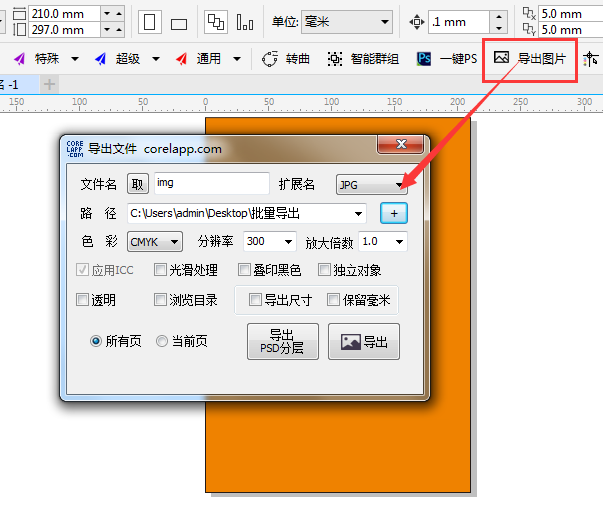Enable the 导出尺寸 export size checkbox

[255, 299]
